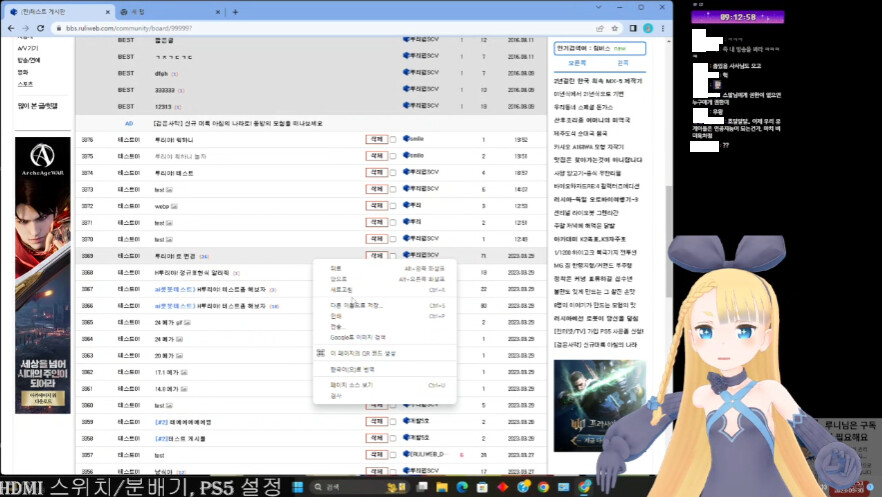This screenshot has width=882, height=497.
Task: Choose the QR code creation menu entry
Action: click(385, 353)
